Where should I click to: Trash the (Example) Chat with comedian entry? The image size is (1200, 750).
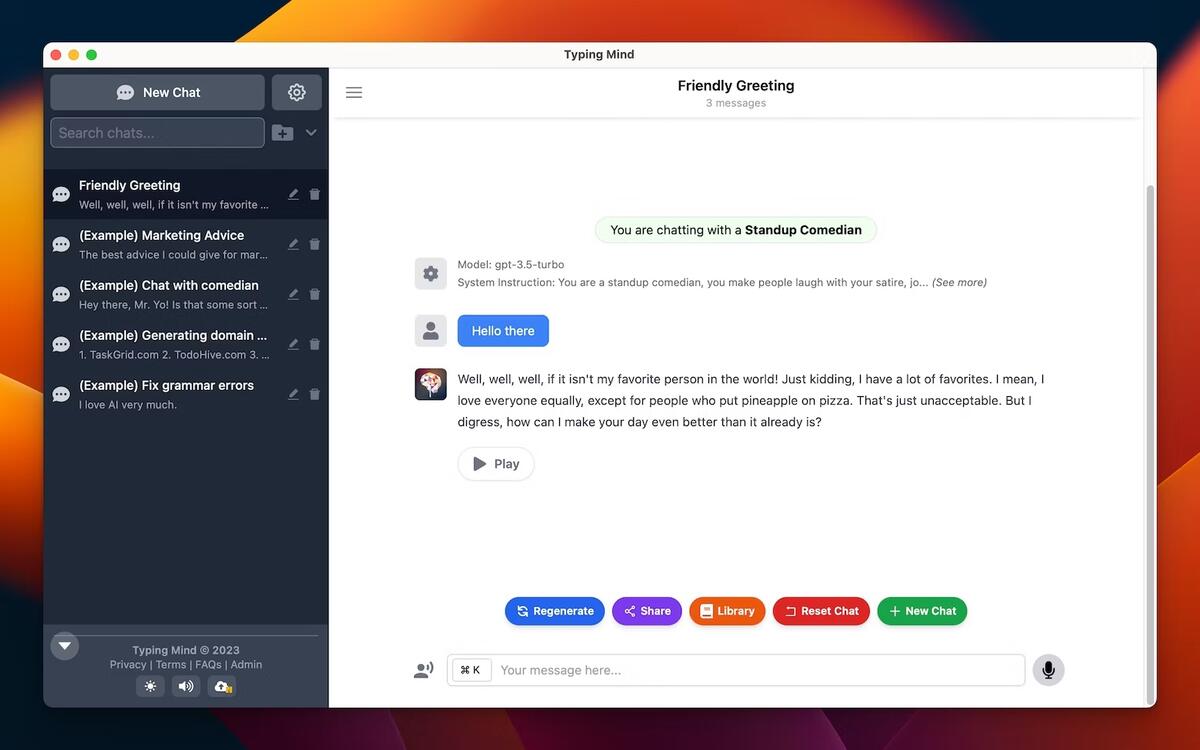coord(315,294)
